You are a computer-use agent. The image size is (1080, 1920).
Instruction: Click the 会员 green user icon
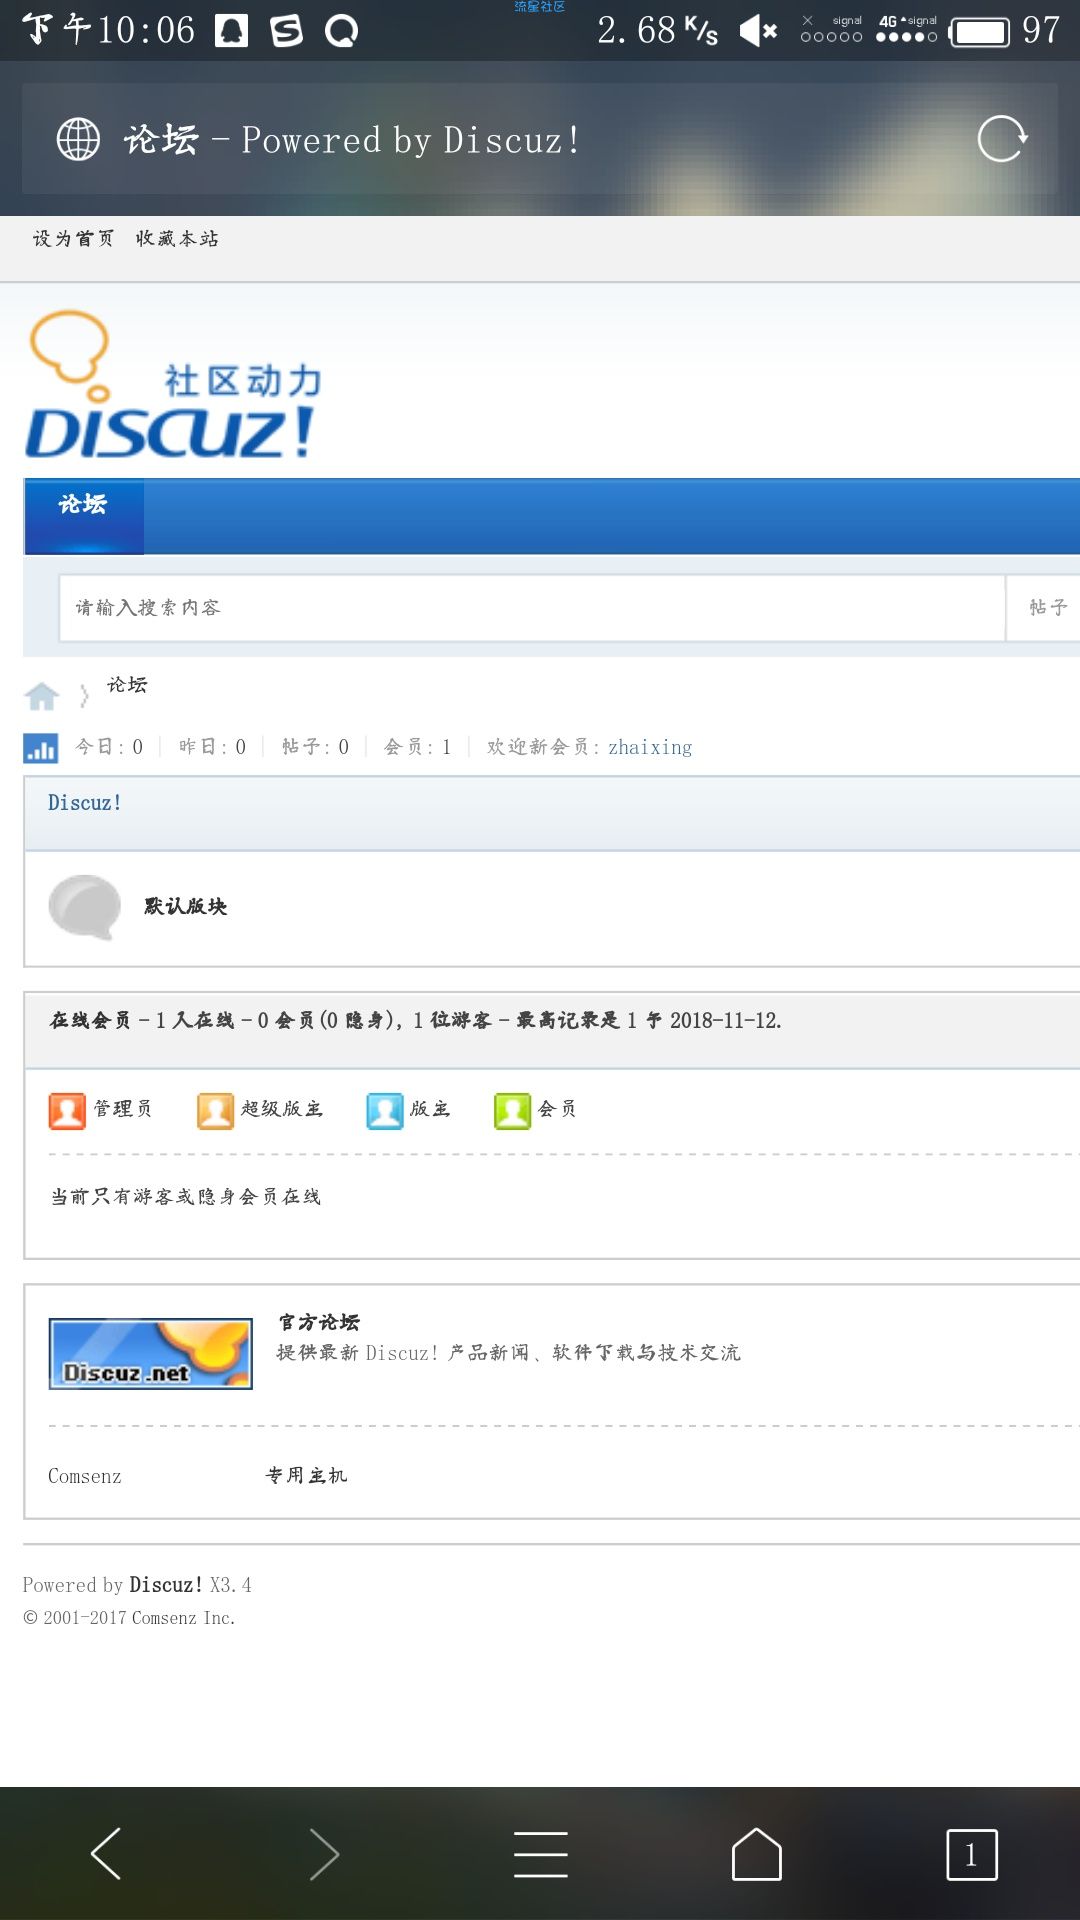pyautogui.click(x=512, y=1110)
